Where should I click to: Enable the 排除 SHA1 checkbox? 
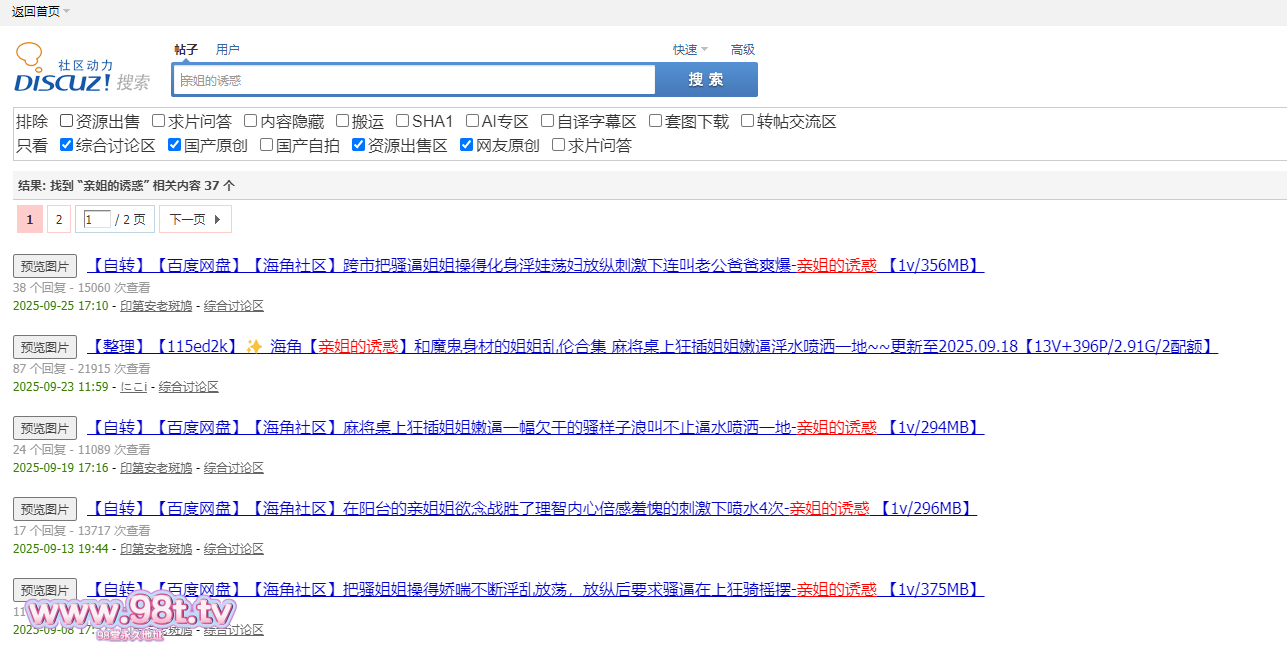point(403,121)
